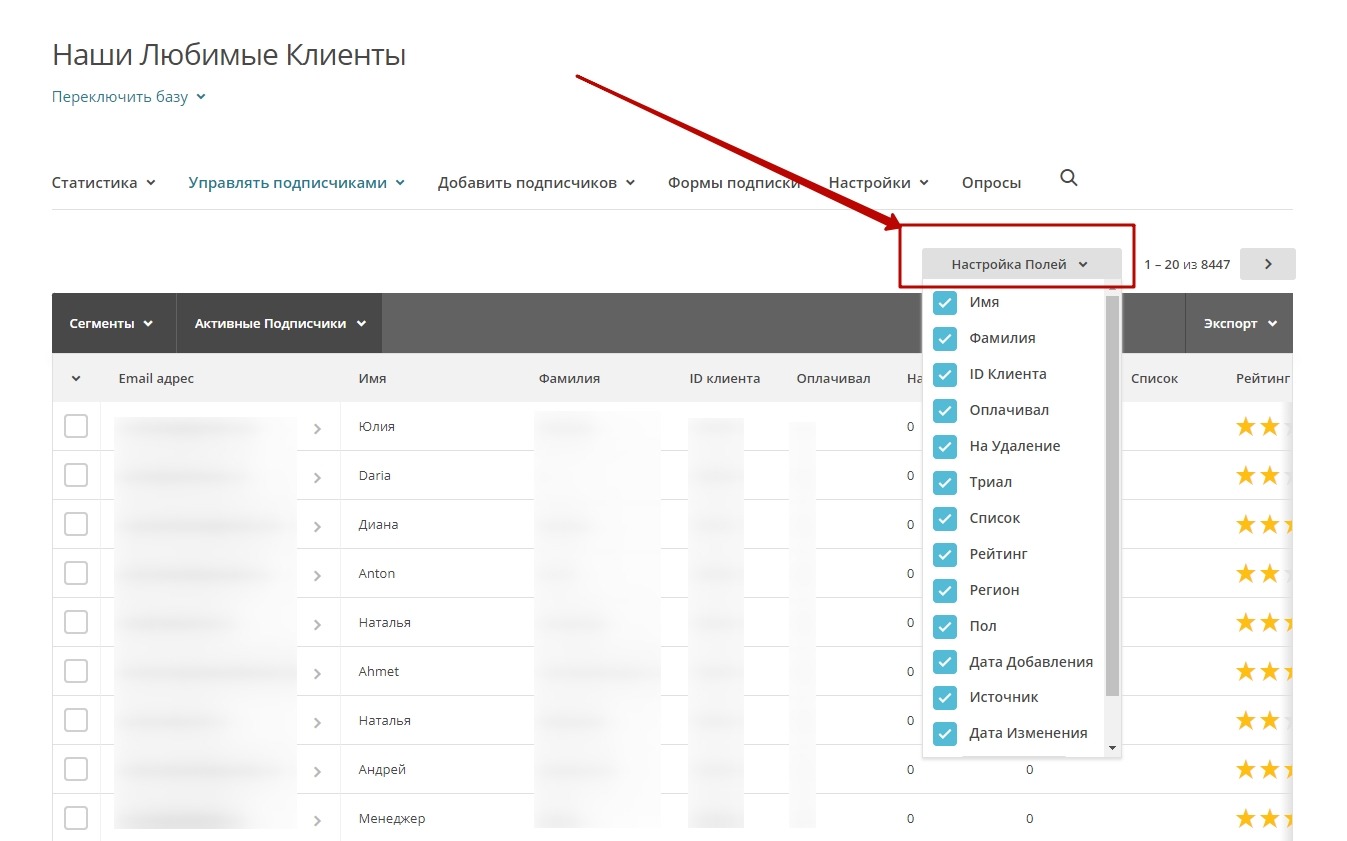Open the Активные Подписчики filter
The width and height of the screenshot is (1347, 841).
click(x=280, y=324)
